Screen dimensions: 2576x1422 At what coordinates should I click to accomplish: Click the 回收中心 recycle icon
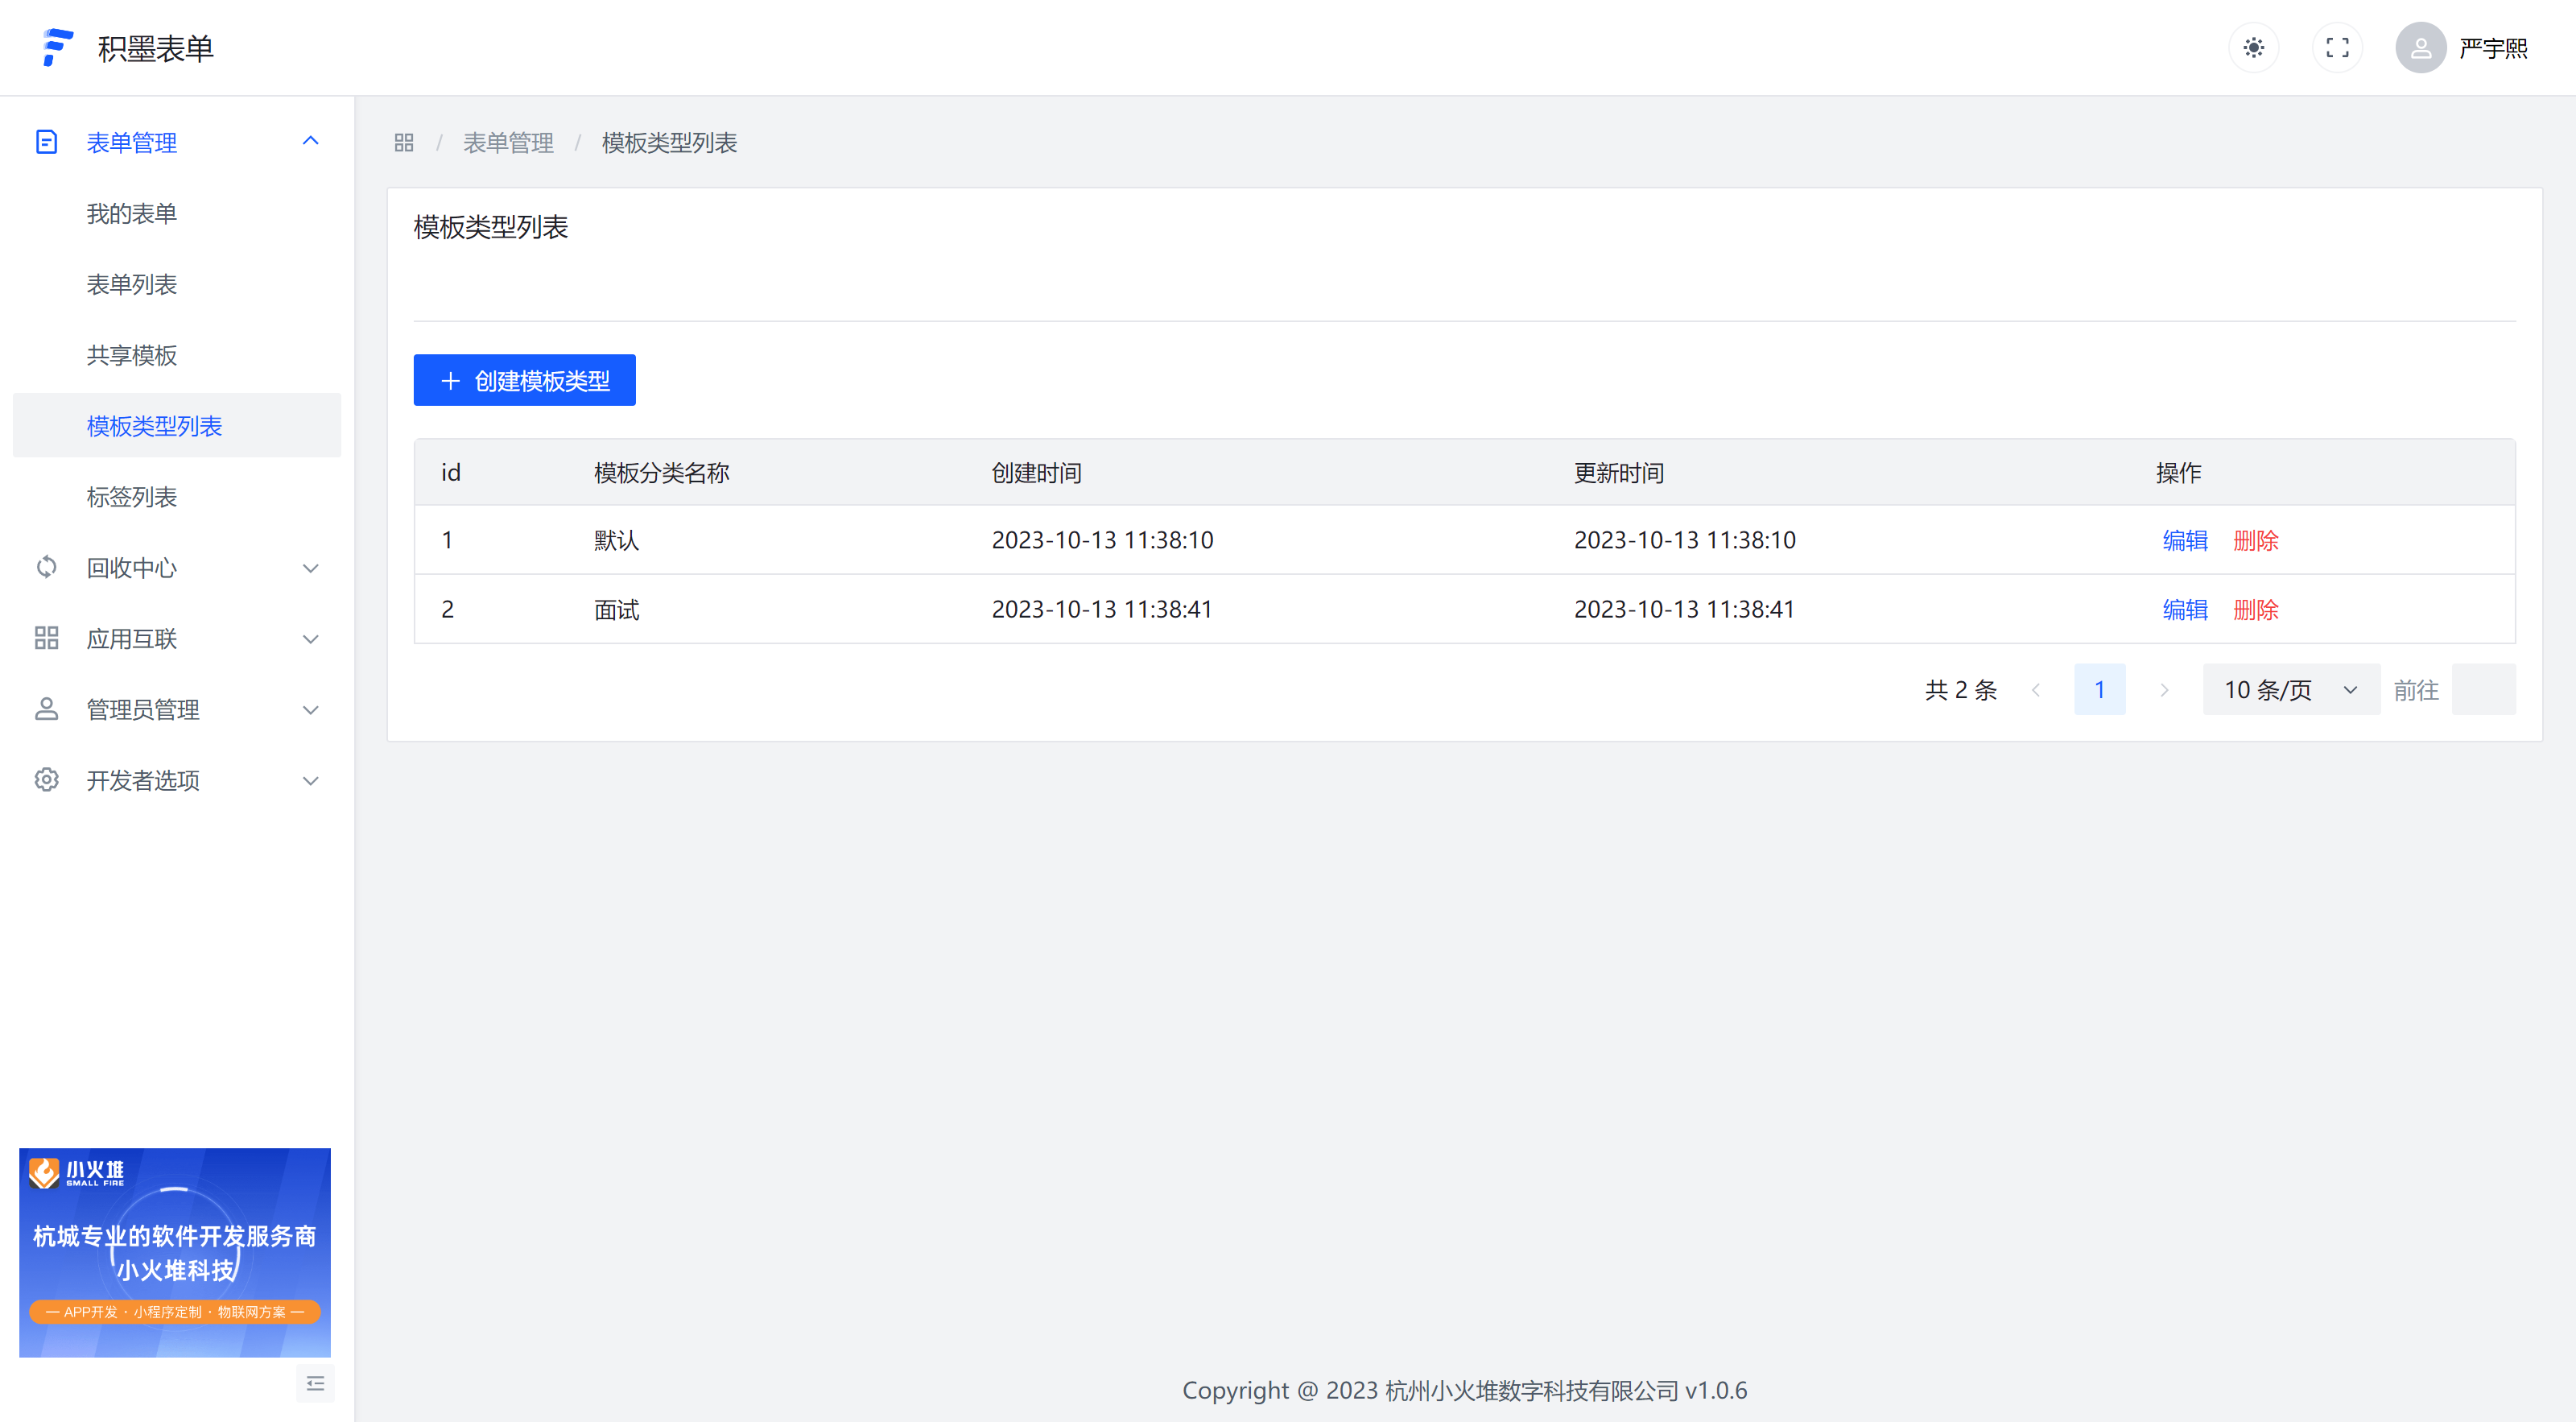click(47, 568)
